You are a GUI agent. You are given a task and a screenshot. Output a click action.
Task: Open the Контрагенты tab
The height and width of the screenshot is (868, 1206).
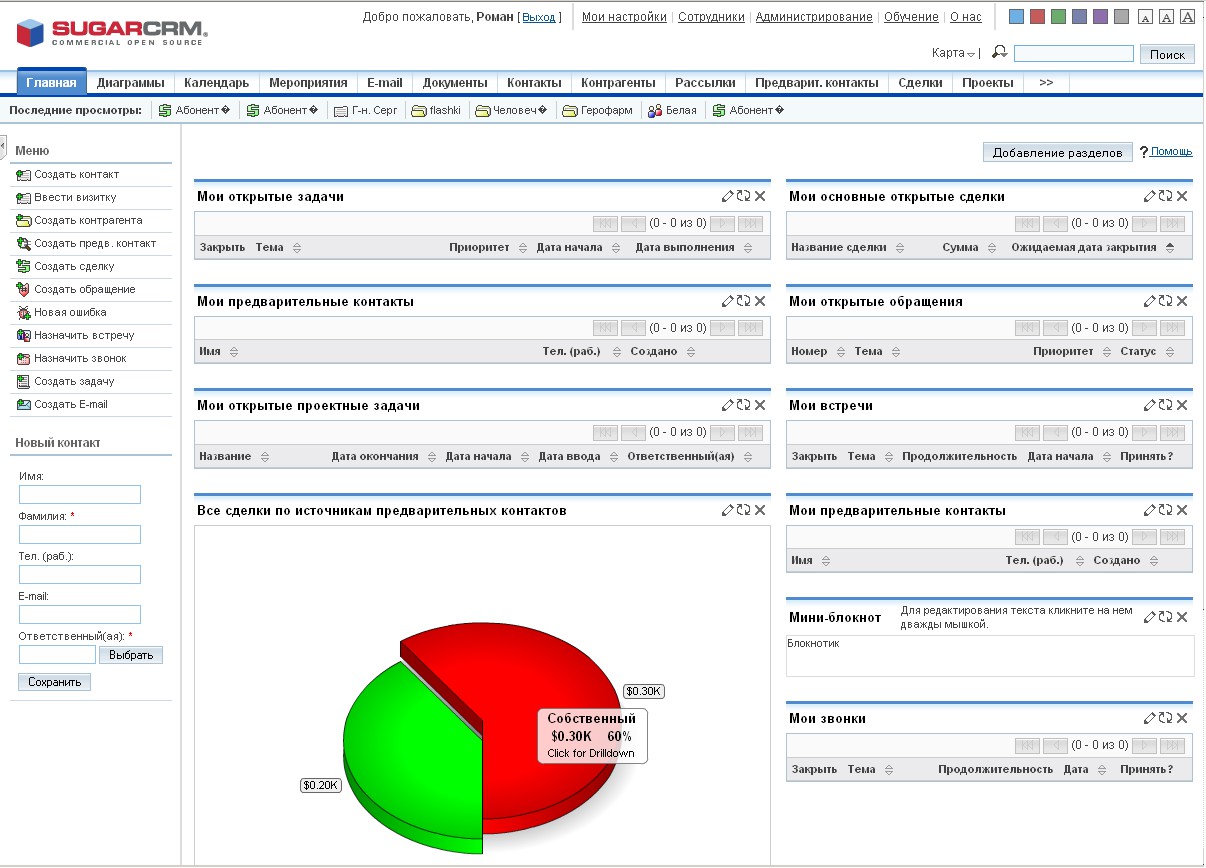point(618,82)
